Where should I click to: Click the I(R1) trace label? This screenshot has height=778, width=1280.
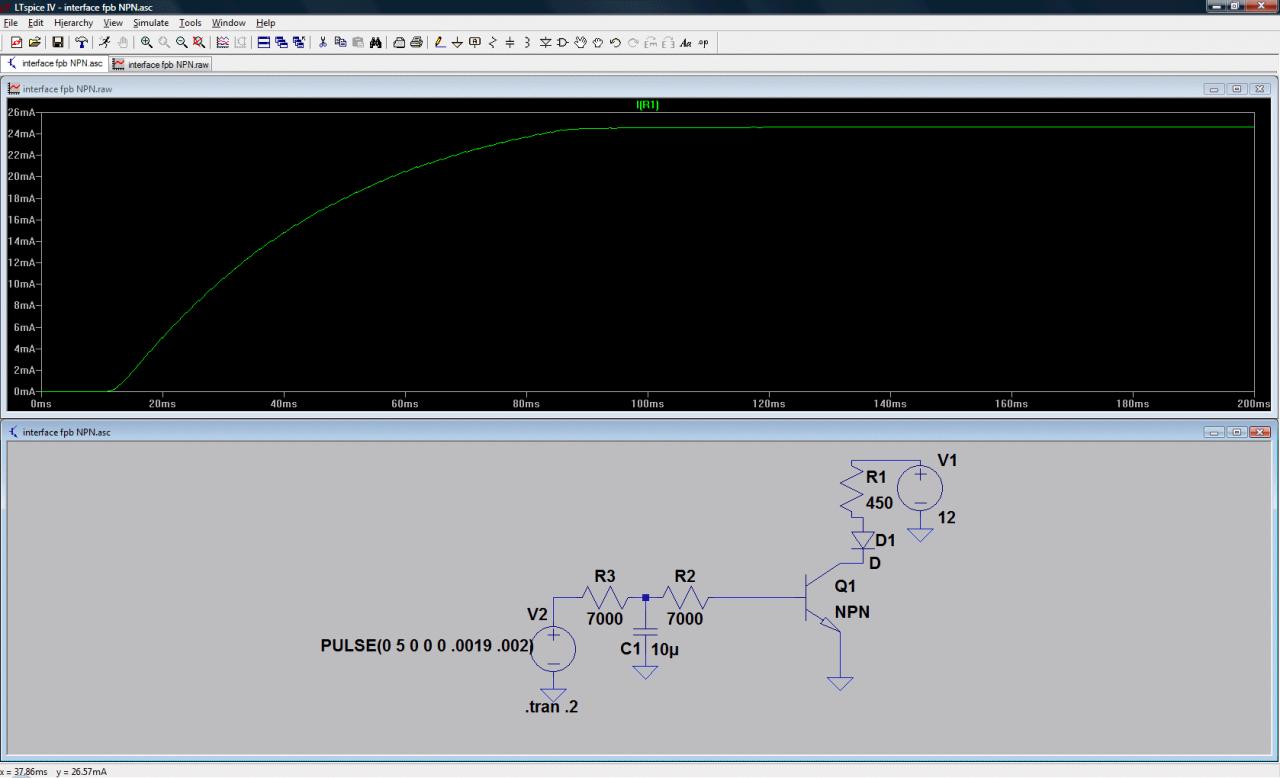pyautogui.click(x=648, y=105)
